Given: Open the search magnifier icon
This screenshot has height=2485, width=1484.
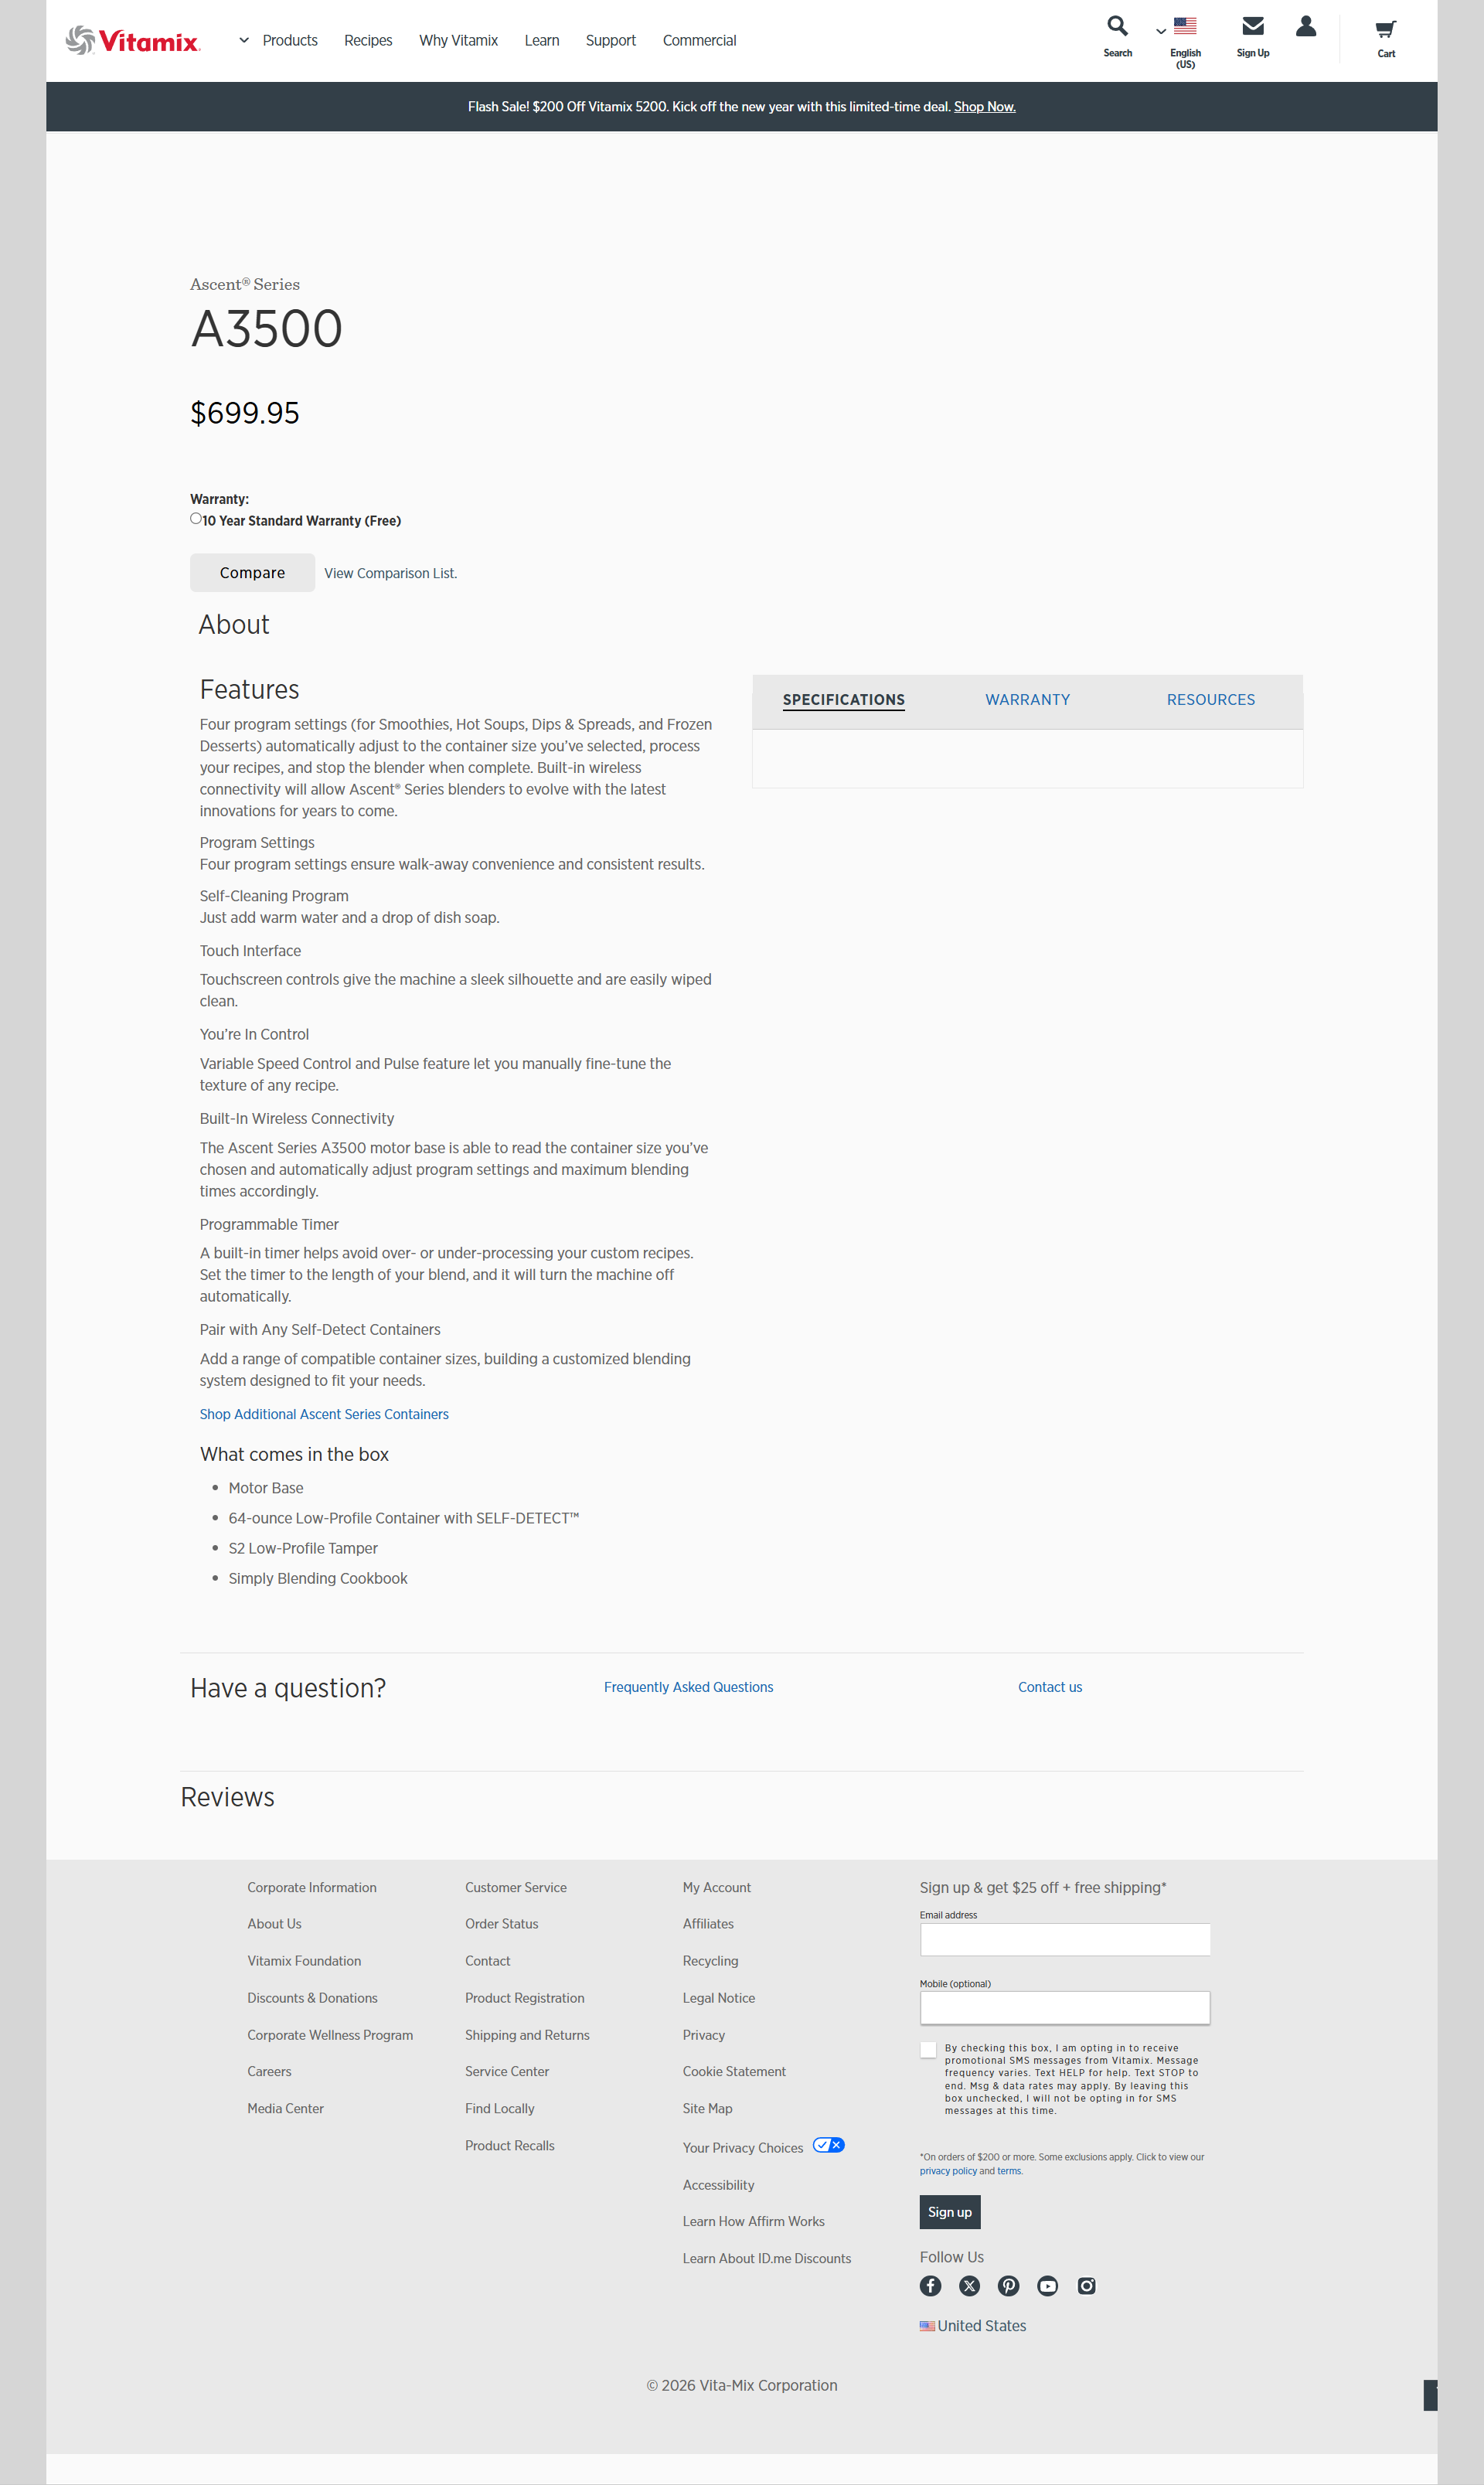Looking at the screenshot, I should [1117, 26].
